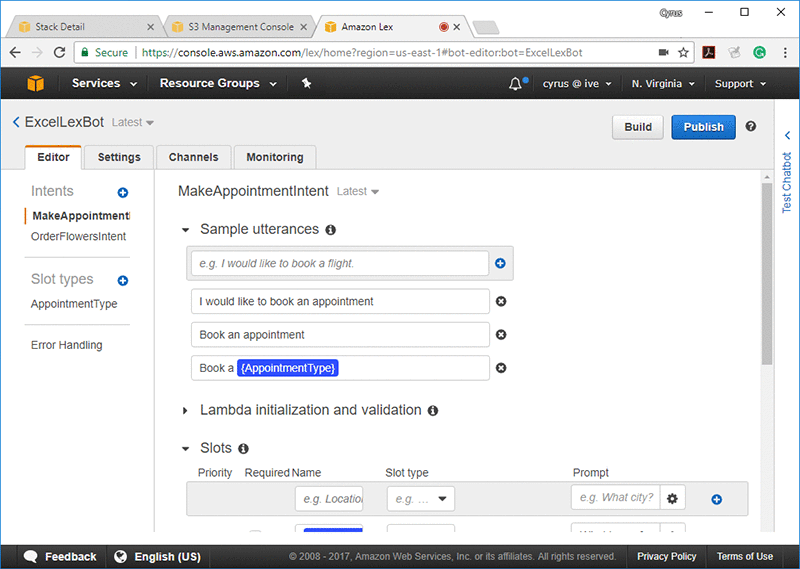The height and width of the screenshot is (569, 800).
Task: Click the Publish button
Action: tap(703, 127)
